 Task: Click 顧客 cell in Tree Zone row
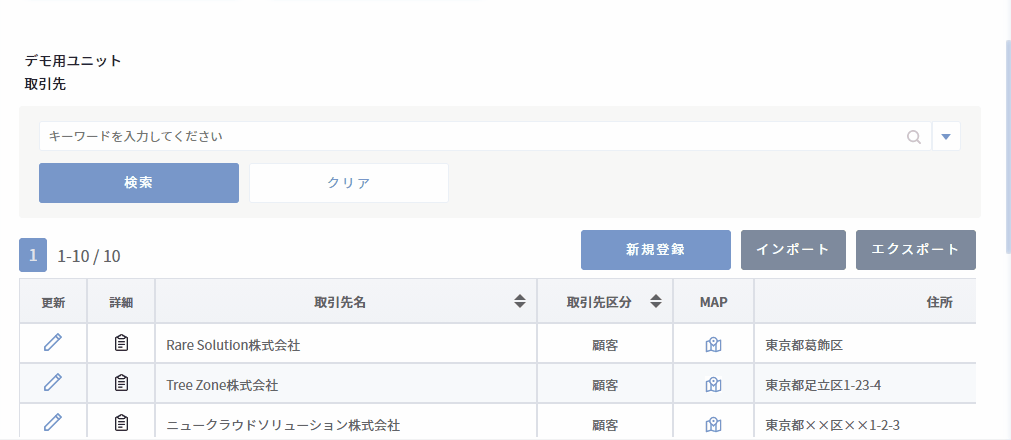pyautogui.click(x=605, y=384)
